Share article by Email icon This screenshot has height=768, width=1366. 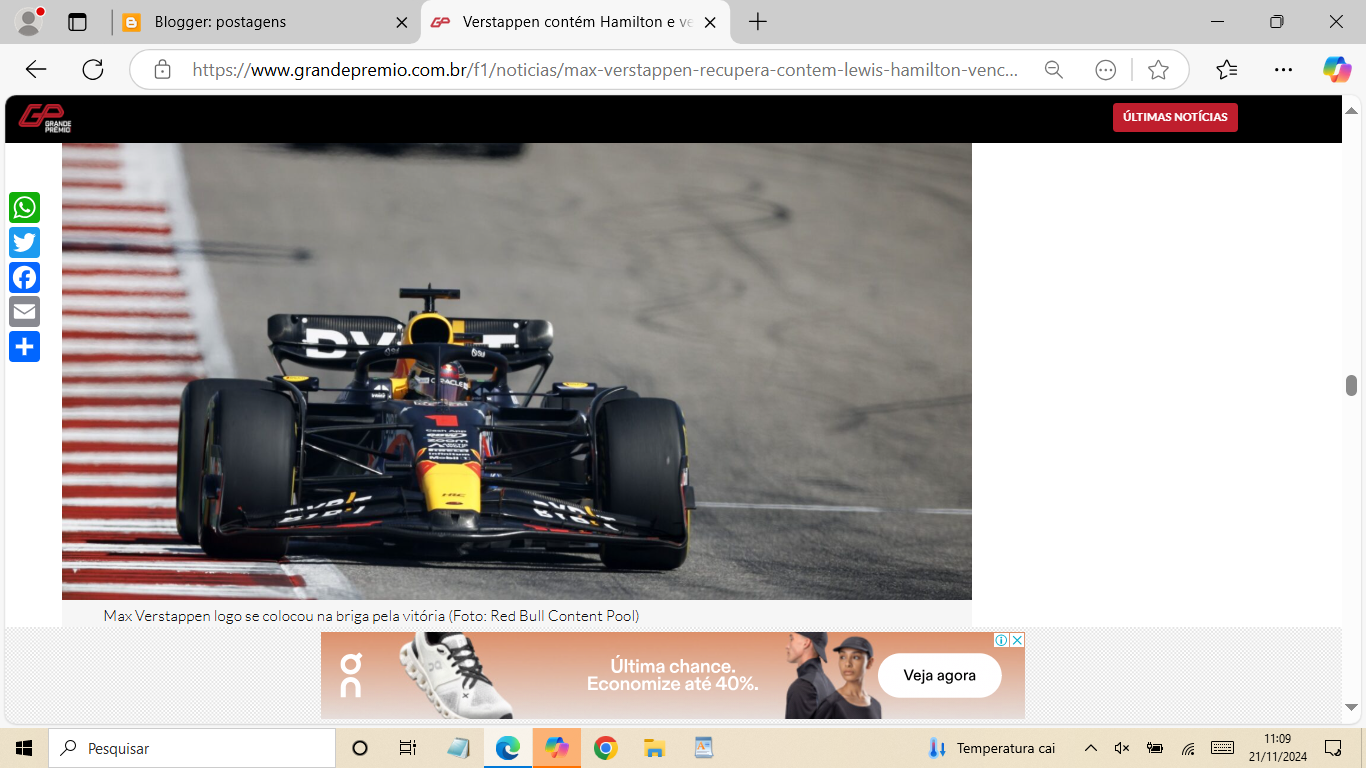click(x=24, y=312)
